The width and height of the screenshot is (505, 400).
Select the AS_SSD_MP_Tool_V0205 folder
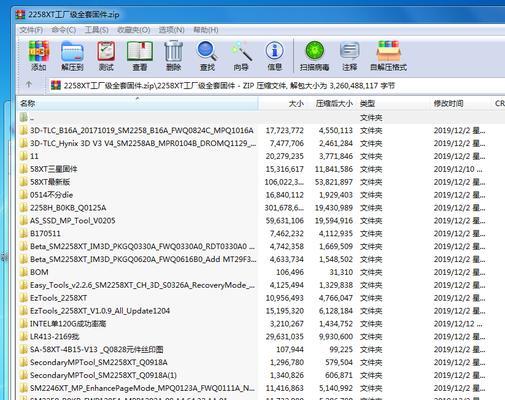click(x=73, y=221)
